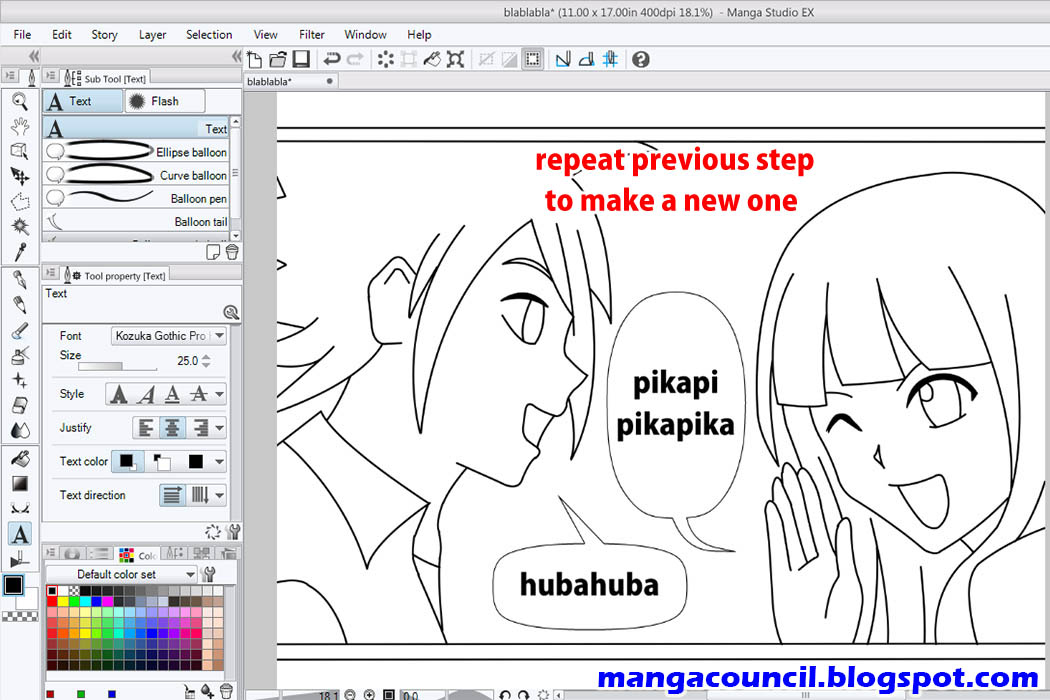
Task: Open the Filter menu
Action: (x=311, y=34)
